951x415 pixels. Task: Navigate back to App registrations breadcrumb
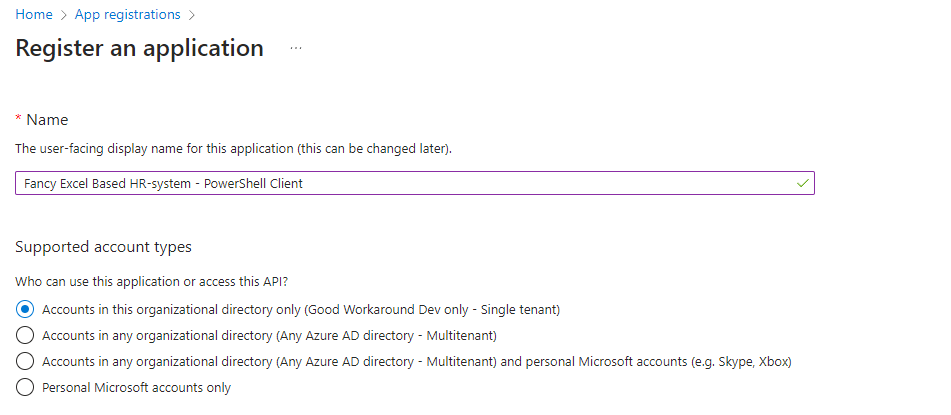127,15
